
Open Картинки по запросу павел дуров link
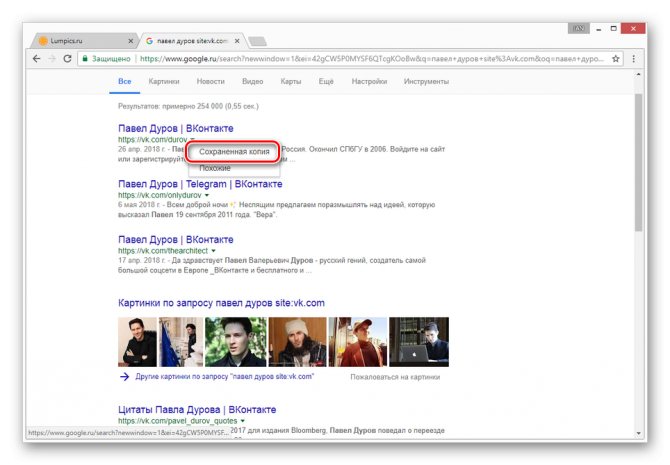tap(221, 303)
